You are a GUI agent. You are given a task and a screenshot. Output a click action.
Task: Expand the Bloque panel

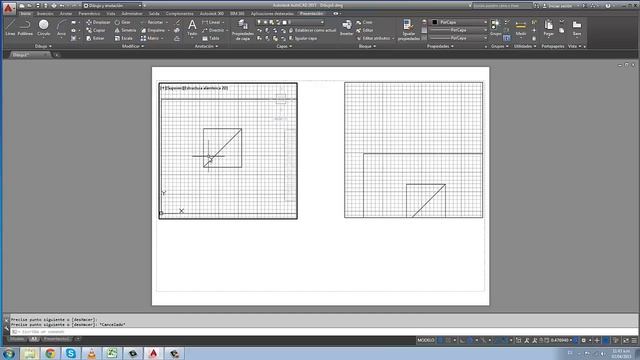[367, 46]
